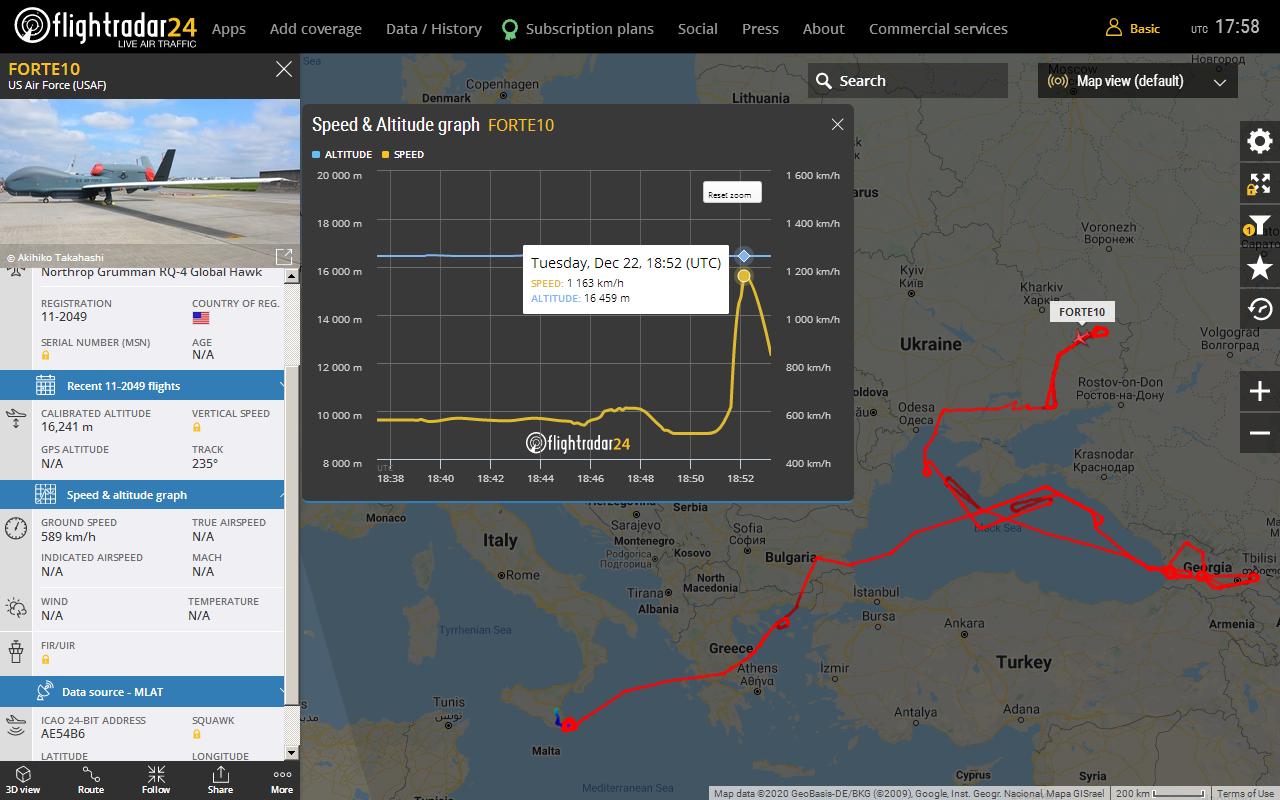The height and width of the screenshot is (800, 1280).
Task: Click registration value 11-2049
Action: (64, 317)
